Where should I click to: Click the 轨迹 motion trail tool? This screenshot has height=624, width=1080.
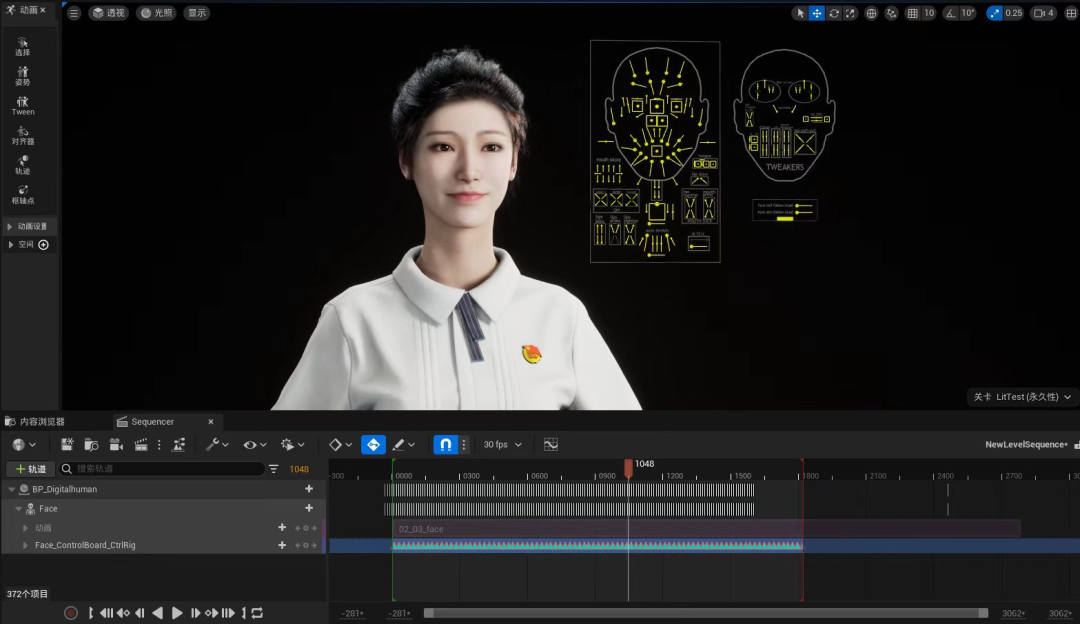point(22,164)
